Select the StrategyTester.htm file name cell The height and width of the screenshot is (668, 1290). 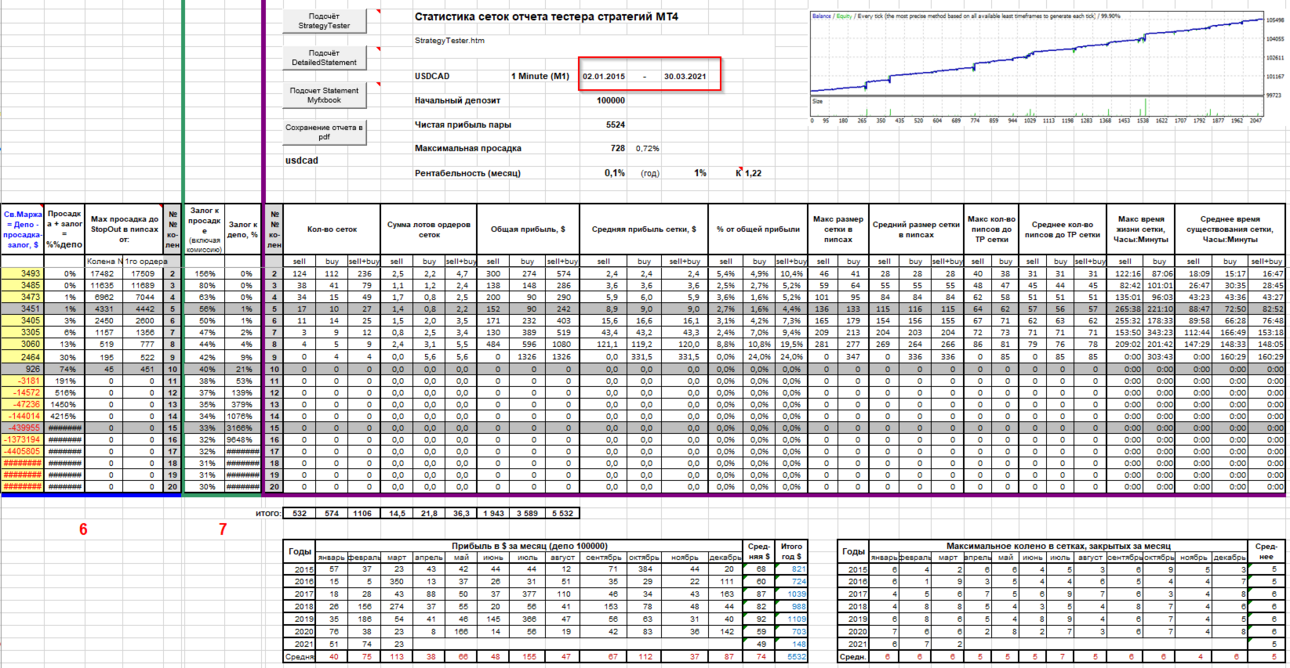click(450, 41)
